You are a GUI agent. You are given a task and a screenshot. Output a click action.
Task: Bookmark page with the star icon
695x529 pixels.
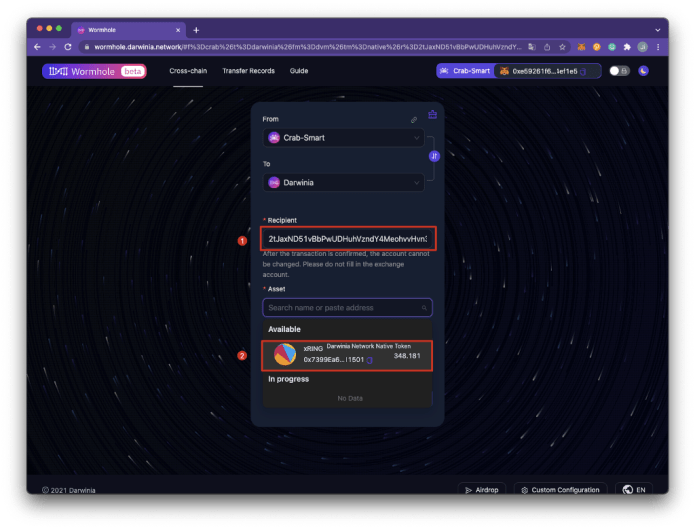tap(562, 47)
